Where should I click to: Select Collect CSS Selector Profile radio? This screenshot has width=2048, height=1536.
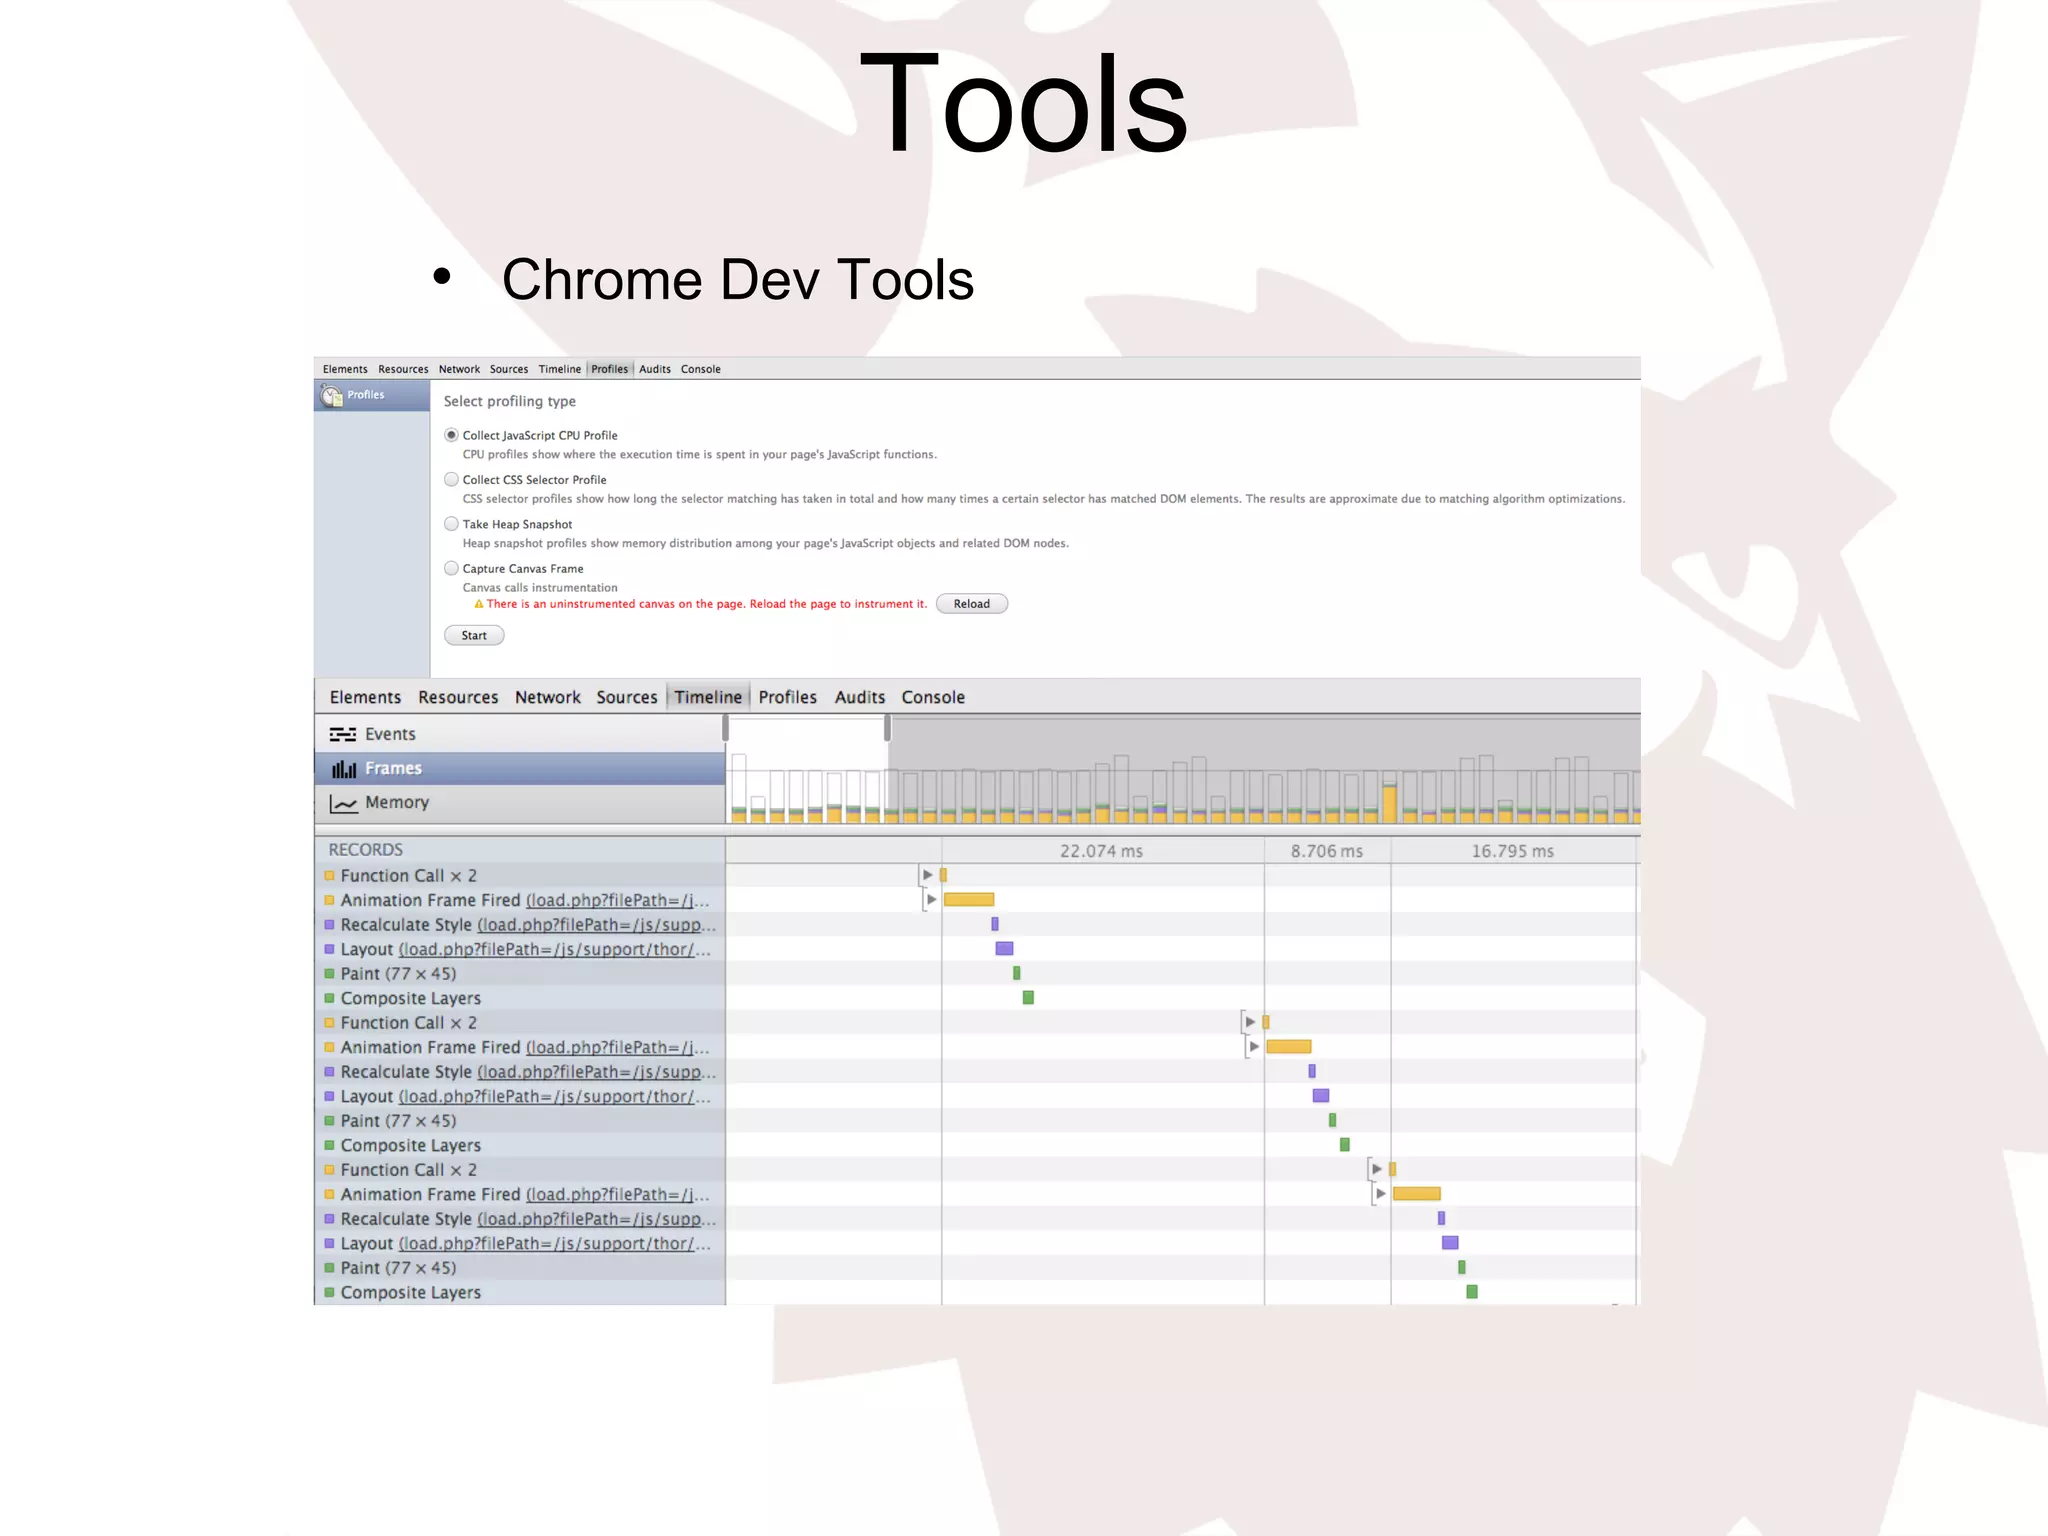[451, 479]
